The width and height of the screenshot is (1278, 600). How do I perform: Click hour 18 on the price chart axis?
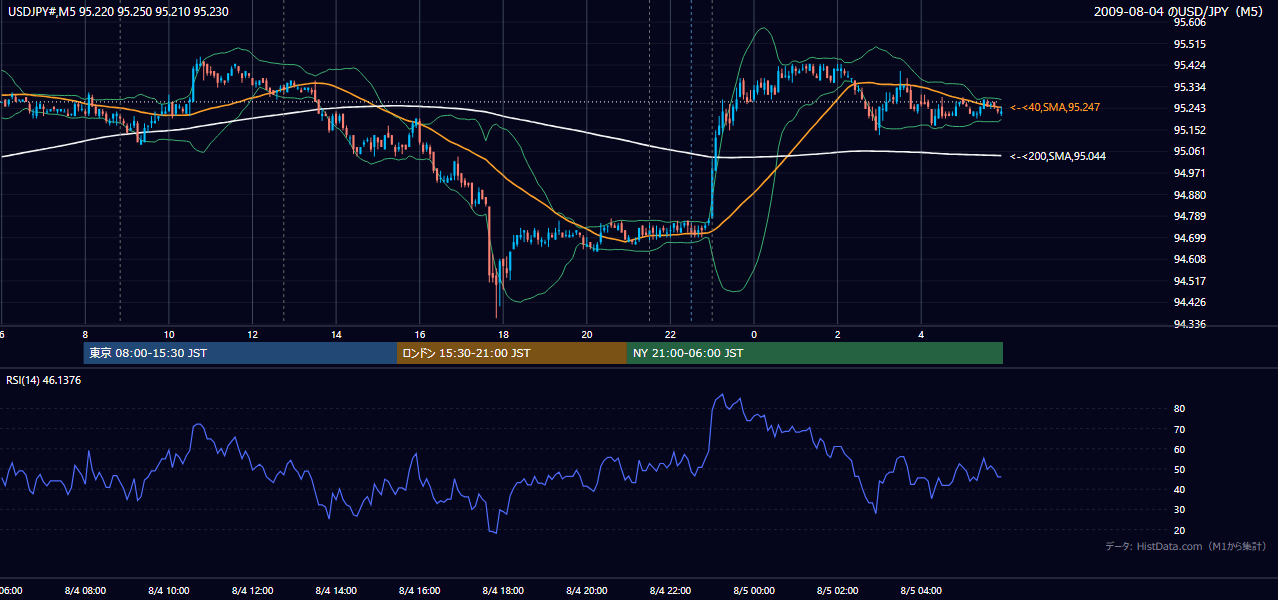pos(503,334)
